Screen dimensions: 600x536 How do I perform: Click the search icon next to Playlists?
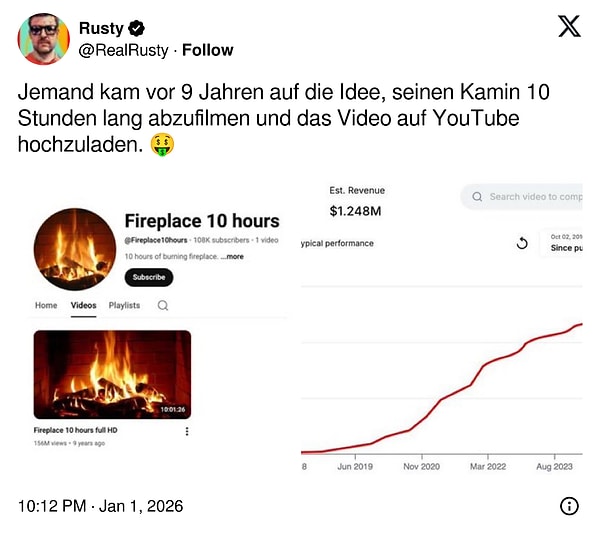coord(162,306)
